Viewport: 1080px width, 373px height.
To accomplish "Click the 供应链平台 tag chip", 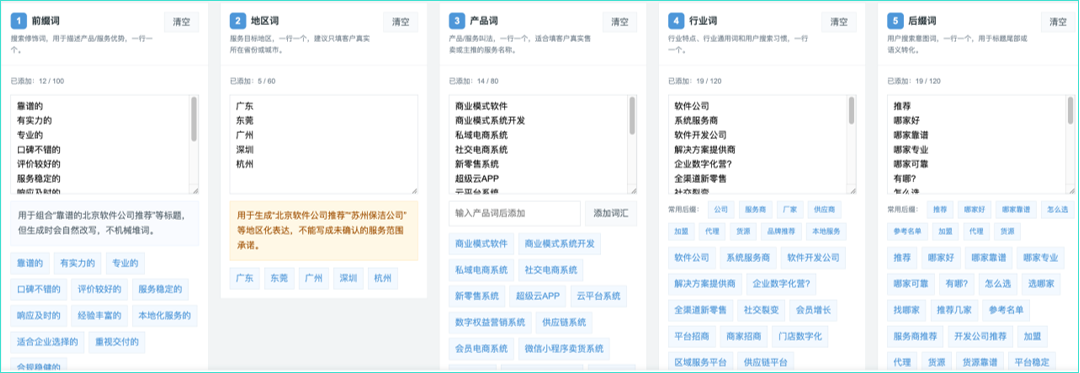I will pos(765,362).
